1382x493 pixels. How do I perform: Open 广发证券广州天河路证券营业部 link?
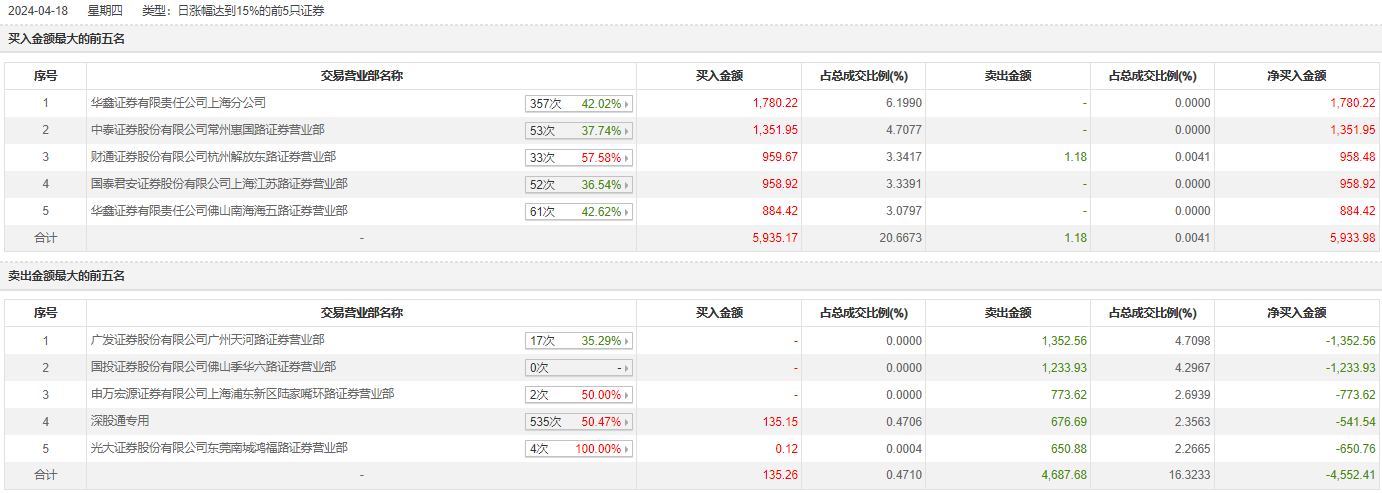click(x=207, y=340)
